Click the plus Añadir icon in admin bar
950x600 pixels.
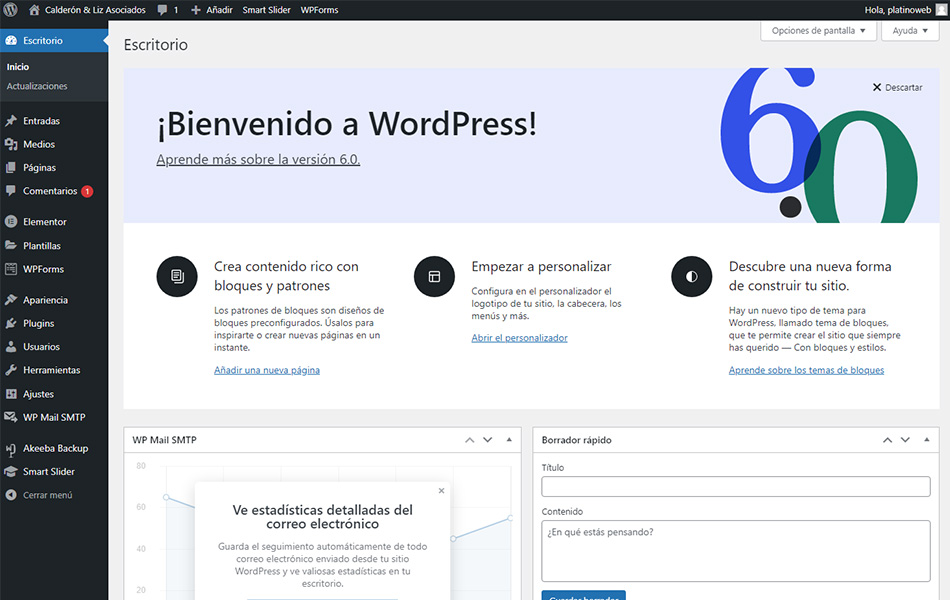pos(195,10)
